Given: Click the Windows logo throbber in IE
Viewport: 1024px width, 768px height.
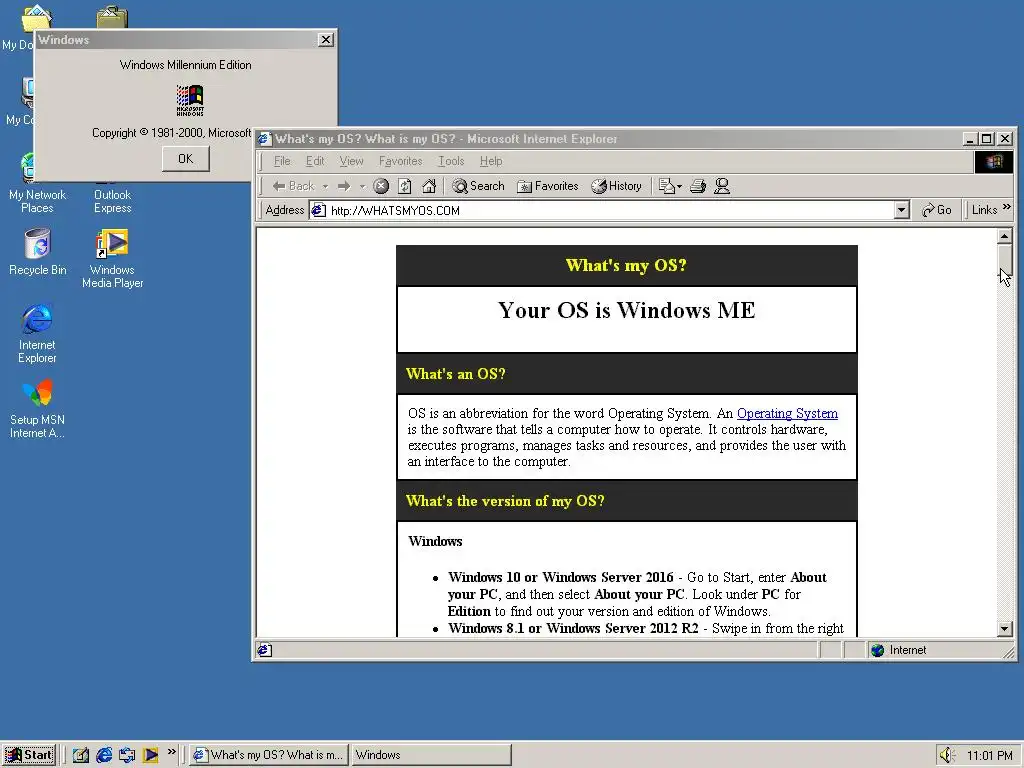Looking at the screenshot, I should point(994,161).
